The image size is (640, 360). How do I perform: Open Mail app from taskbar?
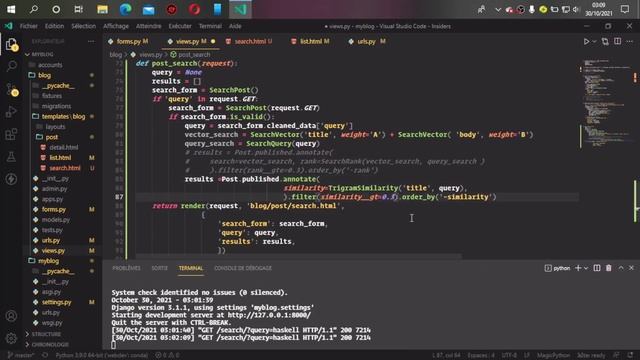(149, 9)
